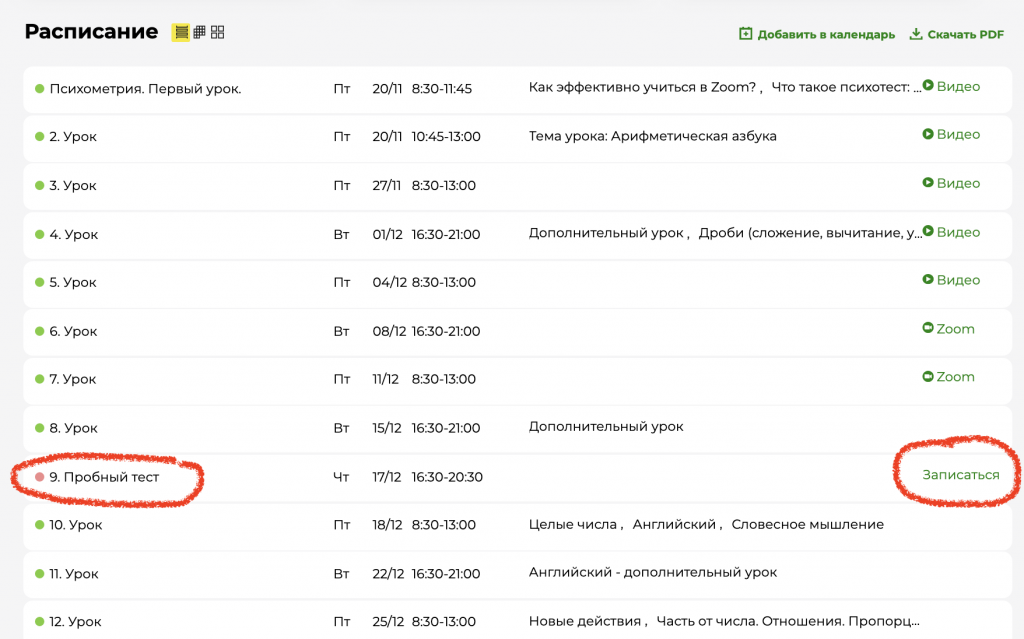
Task: Click the add-to-calendar icon
Action: pyautogui.click(x=745, y=34)
